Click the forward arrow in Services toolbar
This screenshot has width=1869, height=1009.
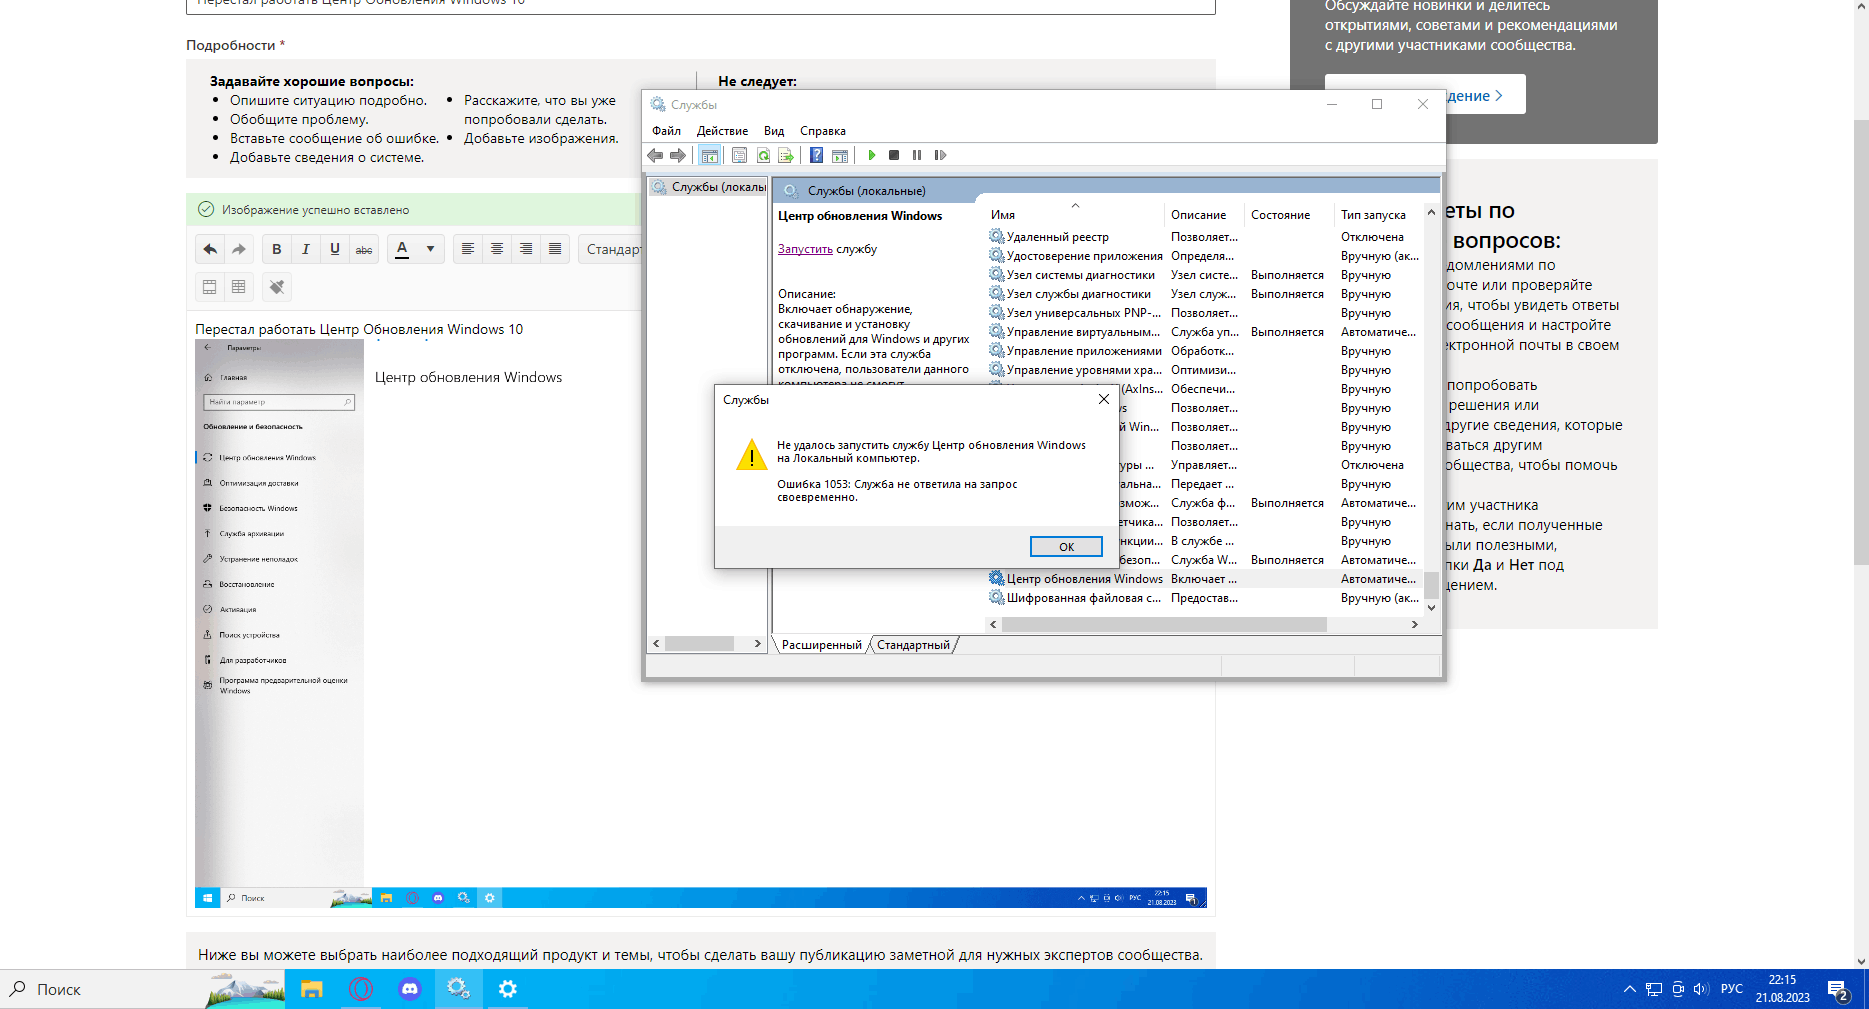[x=678, y=155]
